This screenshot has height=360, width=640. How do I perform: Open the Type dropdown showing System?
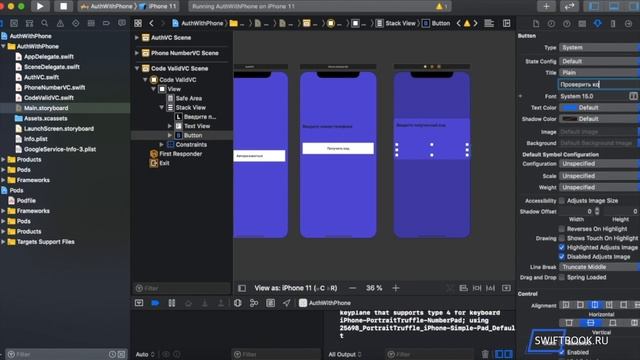pyautogui.click(x=599, y=47)
